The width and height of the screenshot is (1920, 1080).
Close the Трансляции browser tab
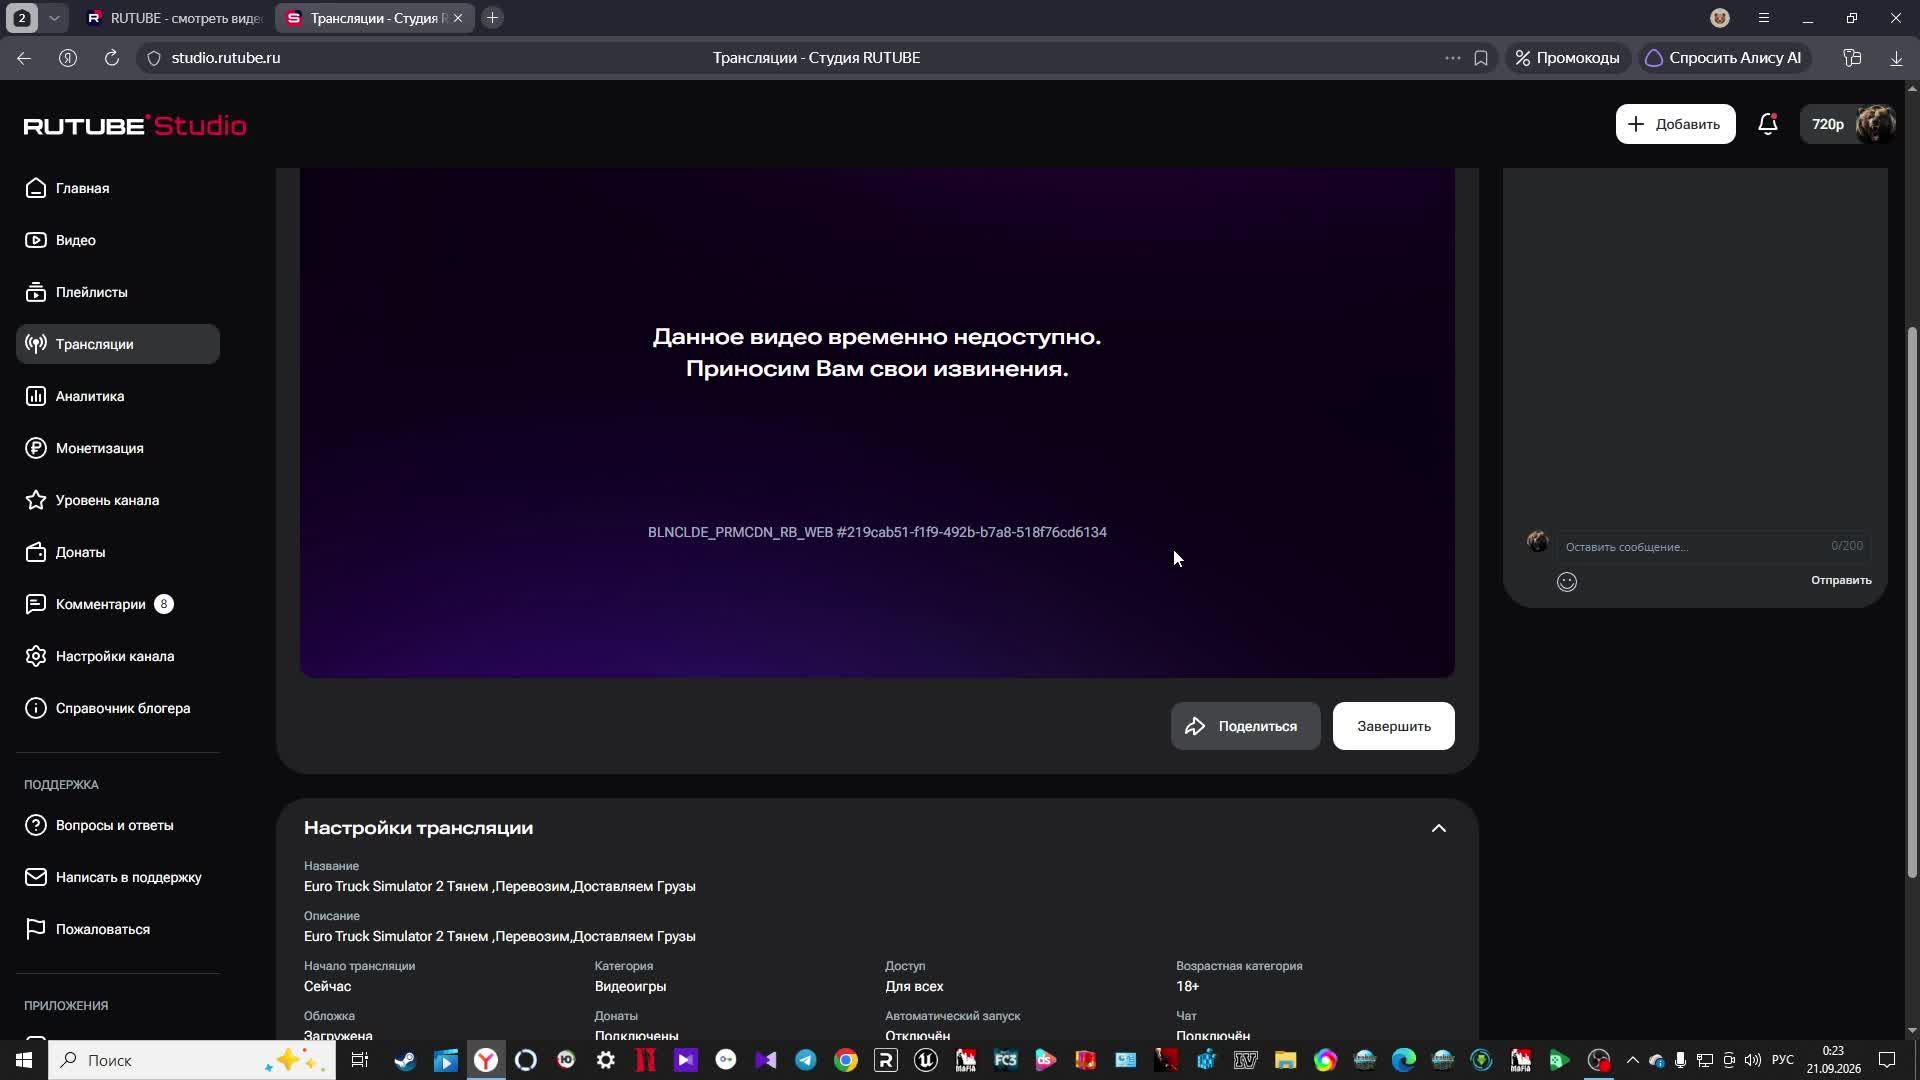pos(458,18)
